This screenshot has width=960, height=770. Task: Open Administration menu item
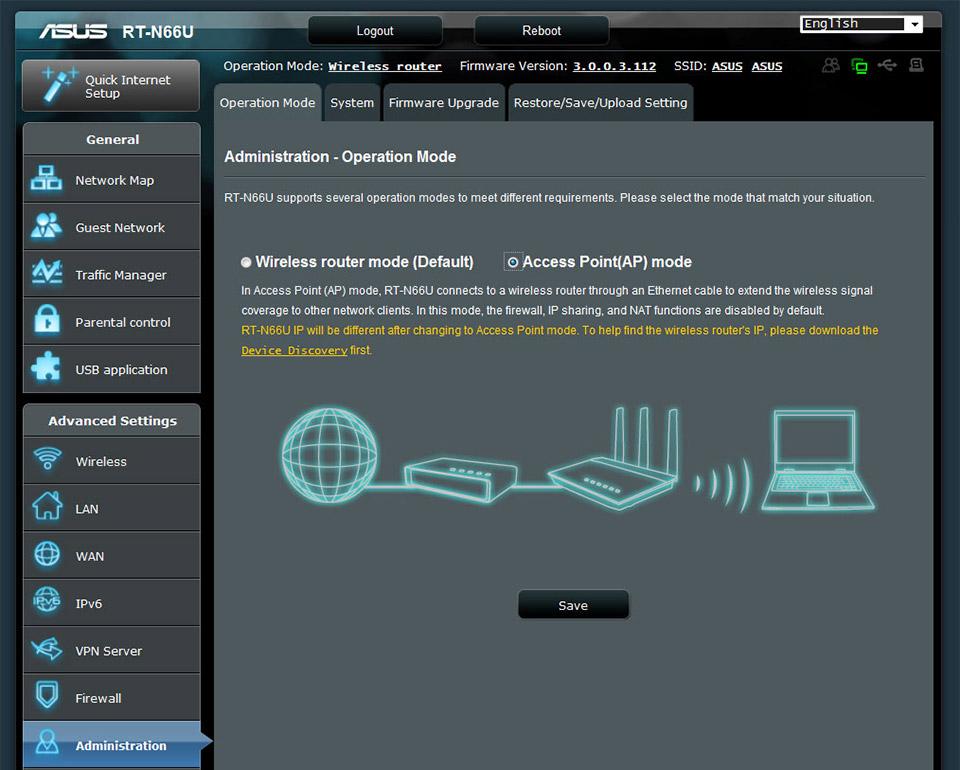pyautogui.click(x=112, y=745)
